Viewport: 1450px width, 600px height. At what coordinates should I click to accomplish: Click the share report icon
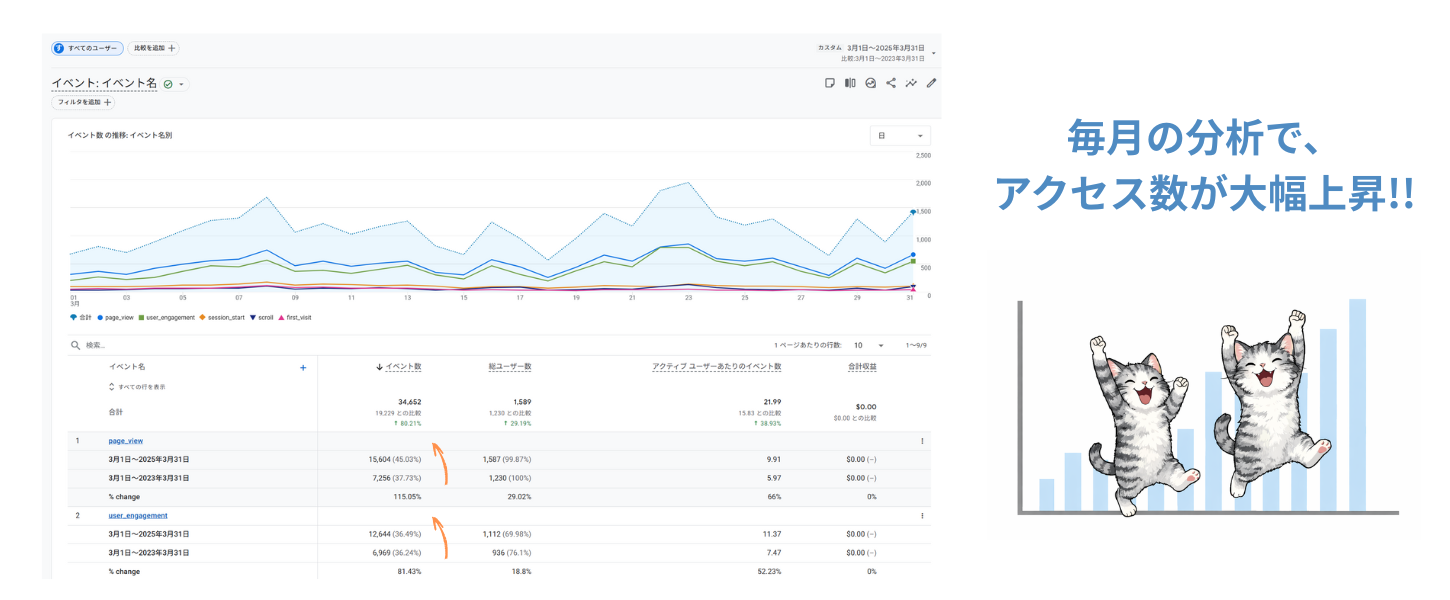891,83
